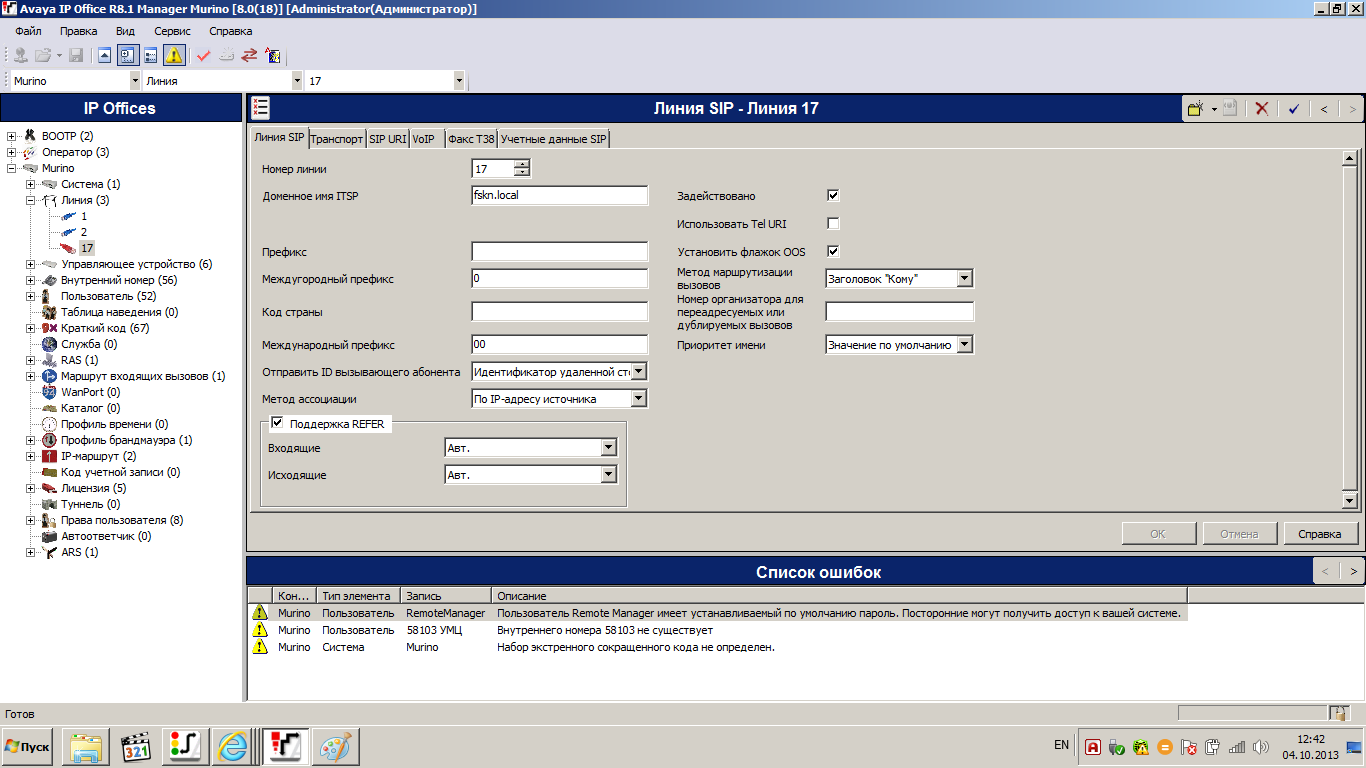Toggle the yellow warning error pane icon
The height and width of the screenshot is (768, 1366).
[x=174, y=55]
